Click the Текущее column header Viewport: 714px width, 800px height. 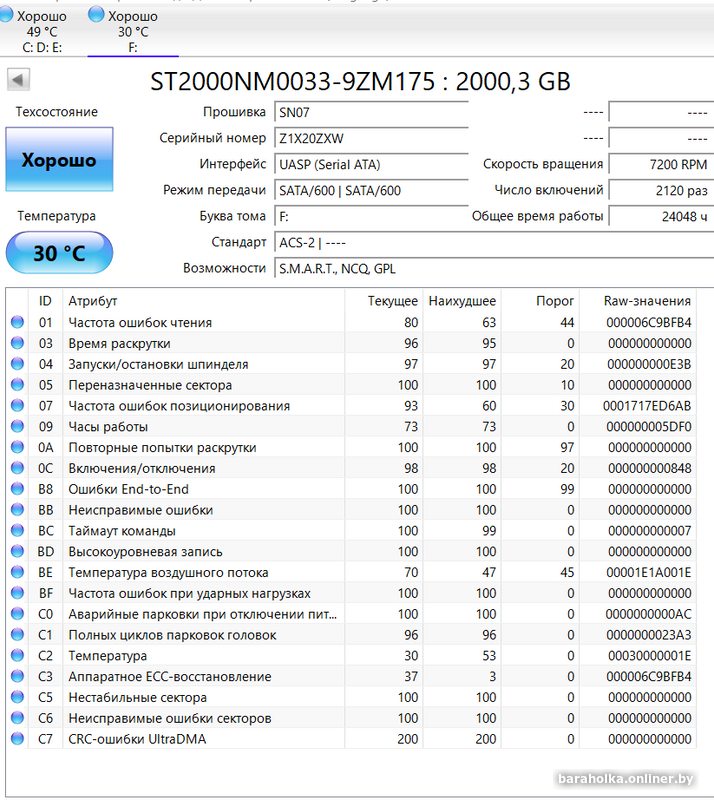[392, 301]
